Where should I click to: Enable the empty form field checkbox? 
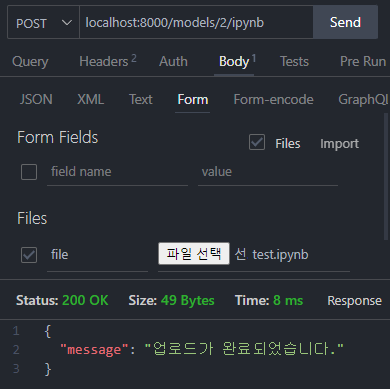tap(29, 172)
